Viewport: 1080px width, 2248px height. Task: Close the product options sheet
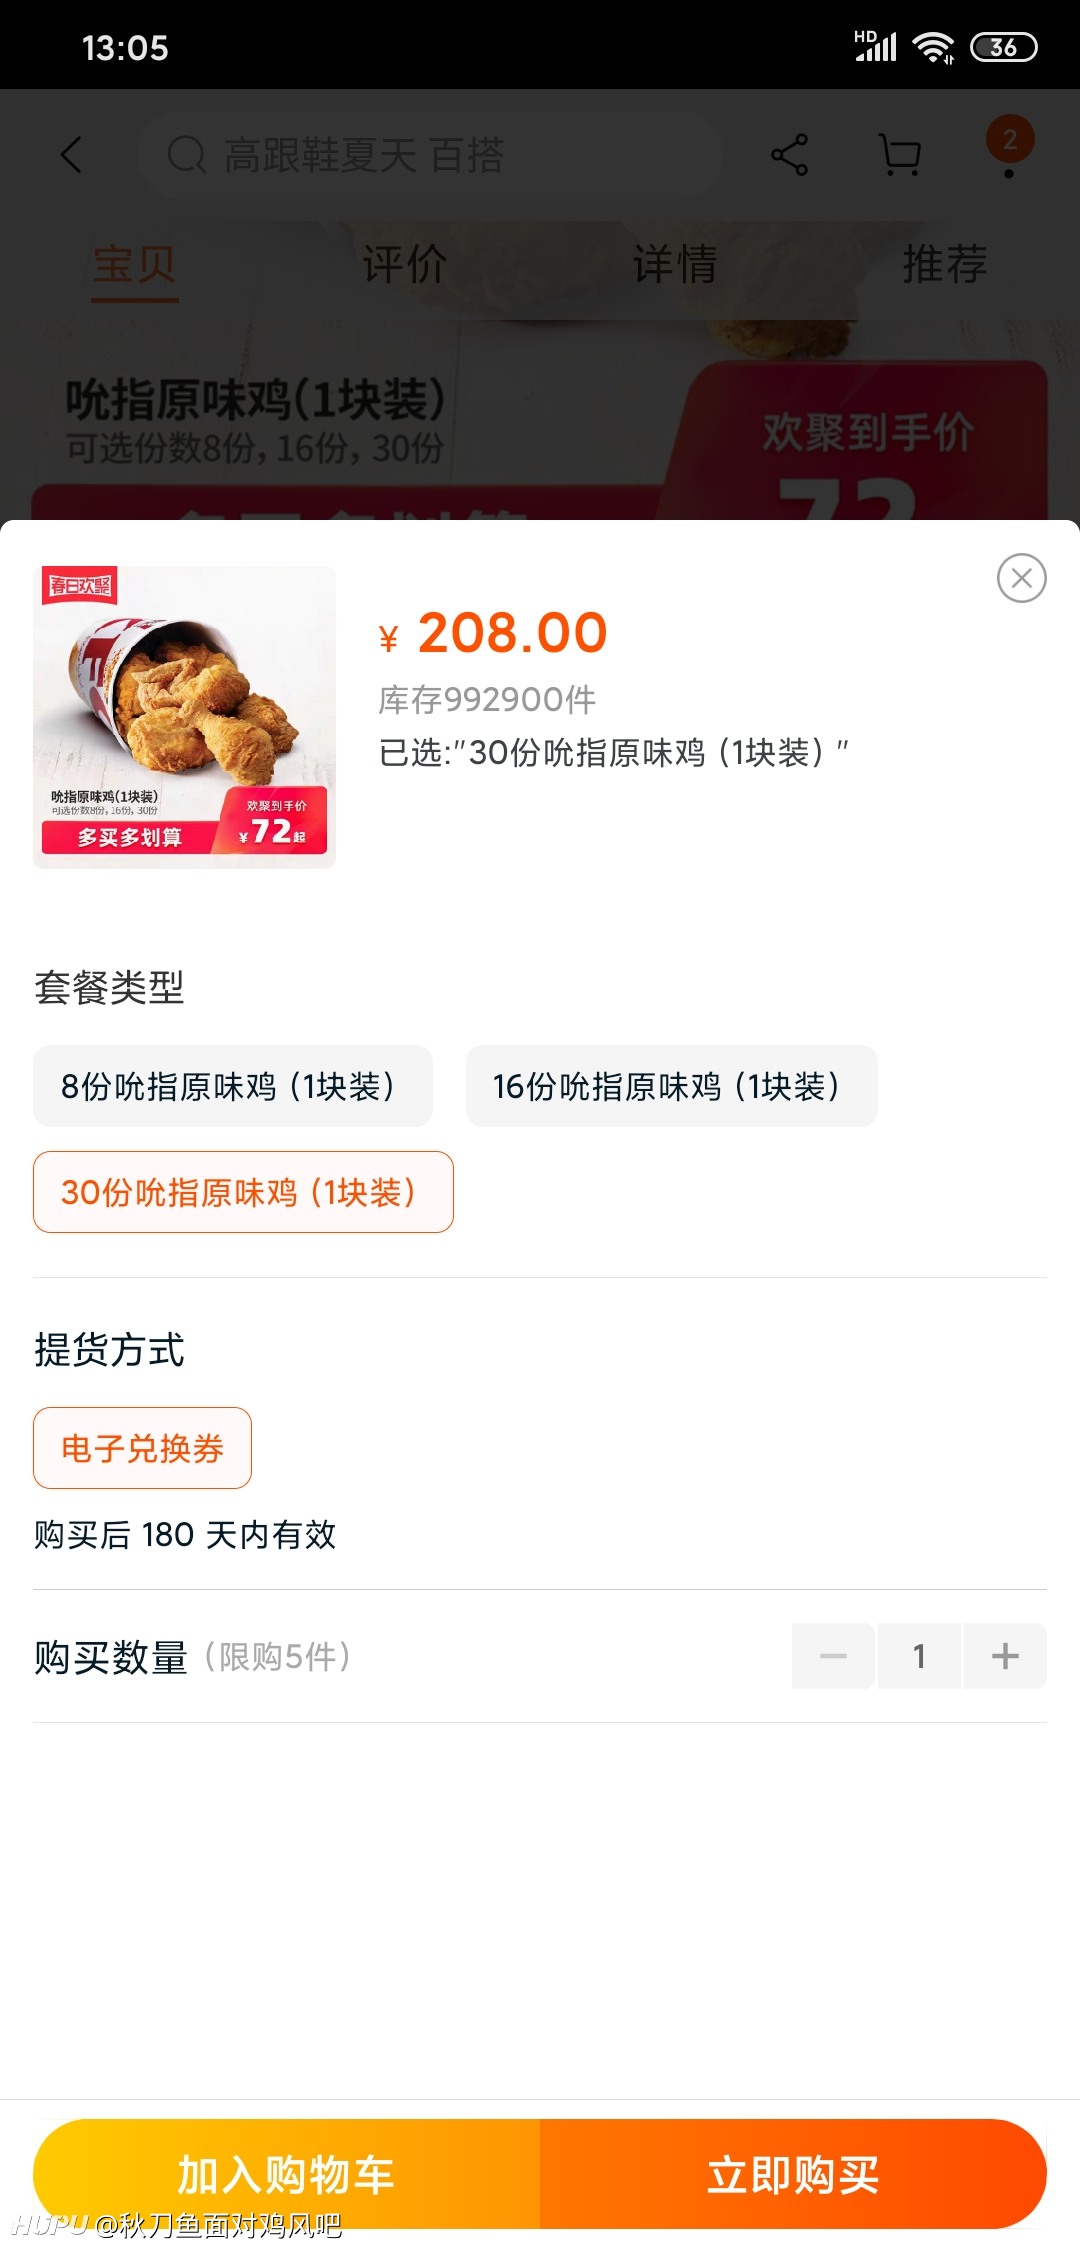[x=1021, y=578]
